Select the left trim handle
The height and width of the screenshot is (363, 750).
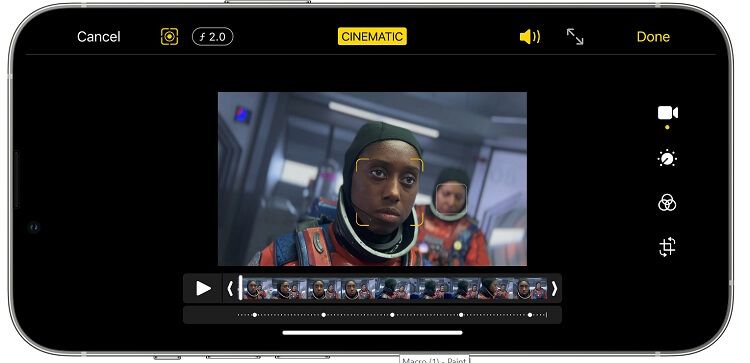coord(230,288)
